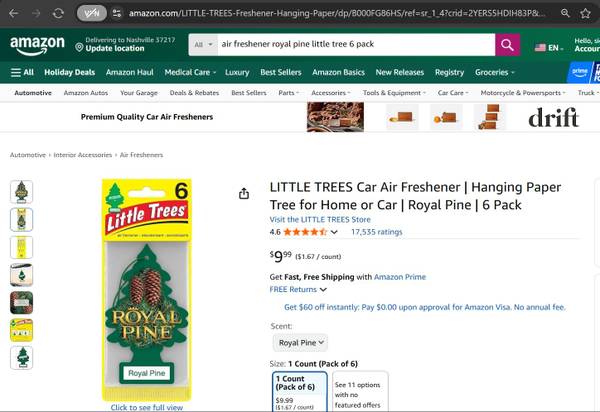The image size is (600, 412).
Task: Reload the page in browser
Action: pyautogui.click(x=59, y=13)
